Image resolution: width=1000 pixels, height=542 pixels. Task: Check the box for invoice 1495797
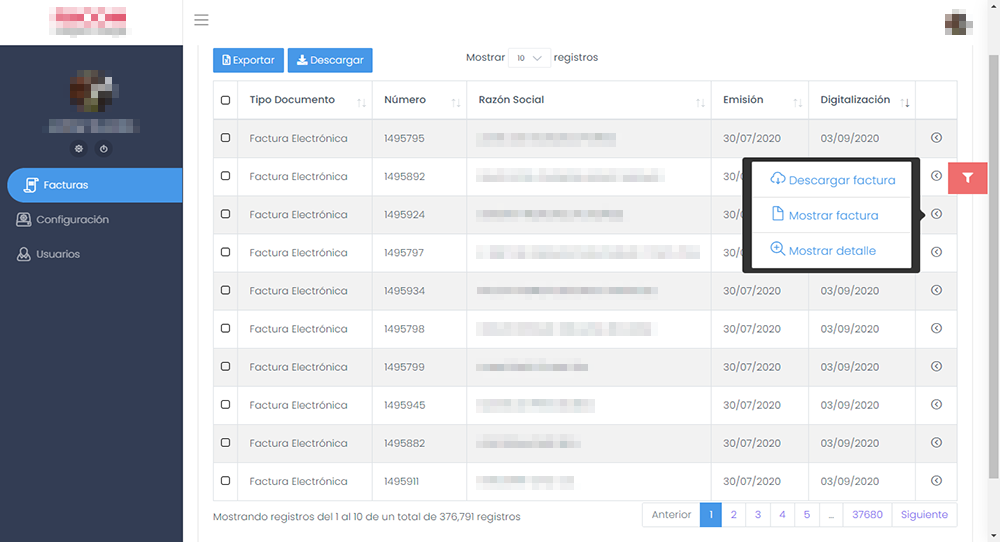226,252
